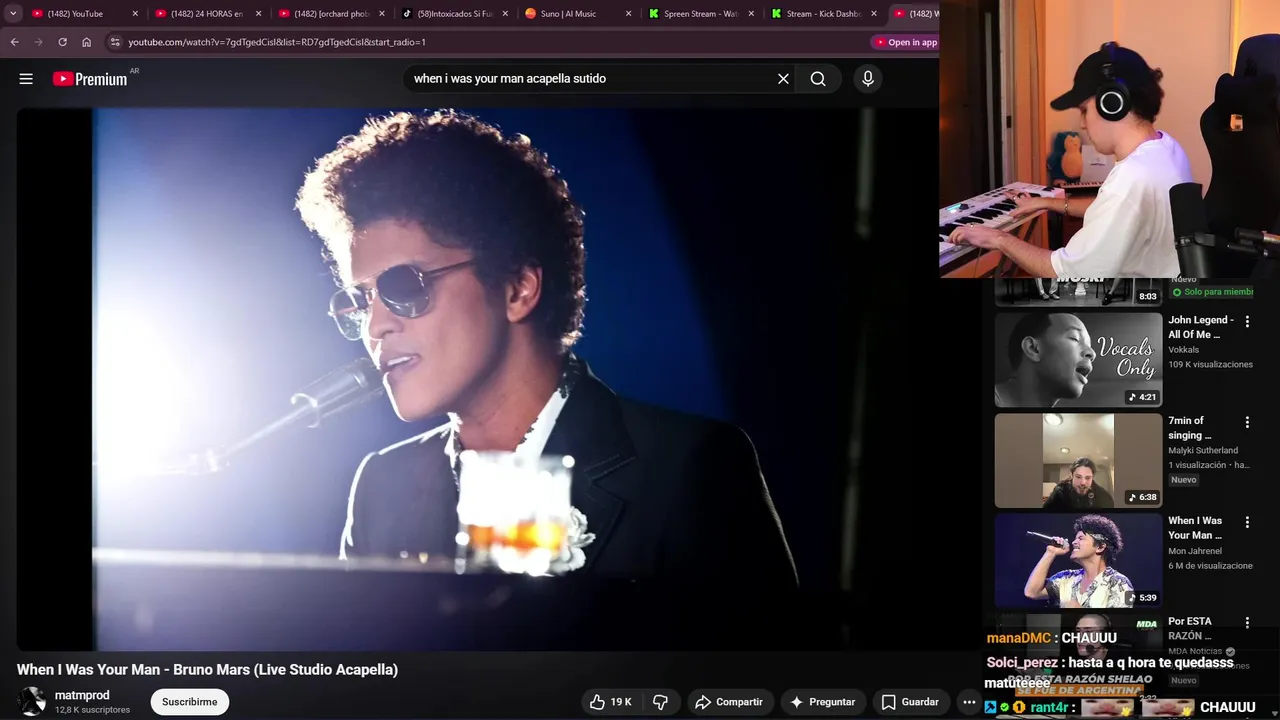Switch to Spreen Stream Kick tab
The height and width of the screenshot is (720, 1280).
702,14
